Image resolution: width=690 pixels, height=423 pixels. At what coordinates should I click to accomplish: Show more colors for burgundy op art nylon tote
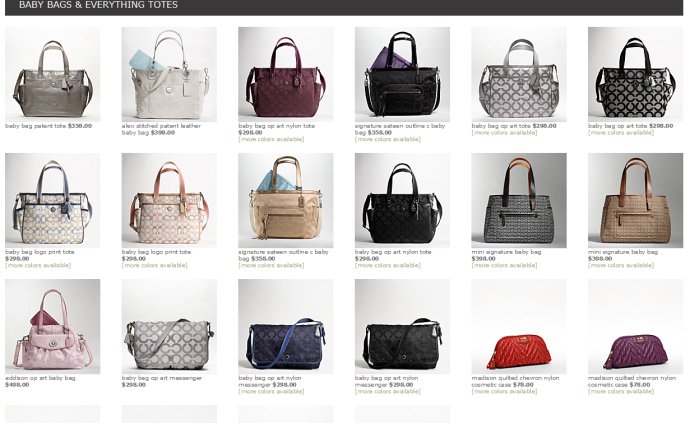coord(271,140)
